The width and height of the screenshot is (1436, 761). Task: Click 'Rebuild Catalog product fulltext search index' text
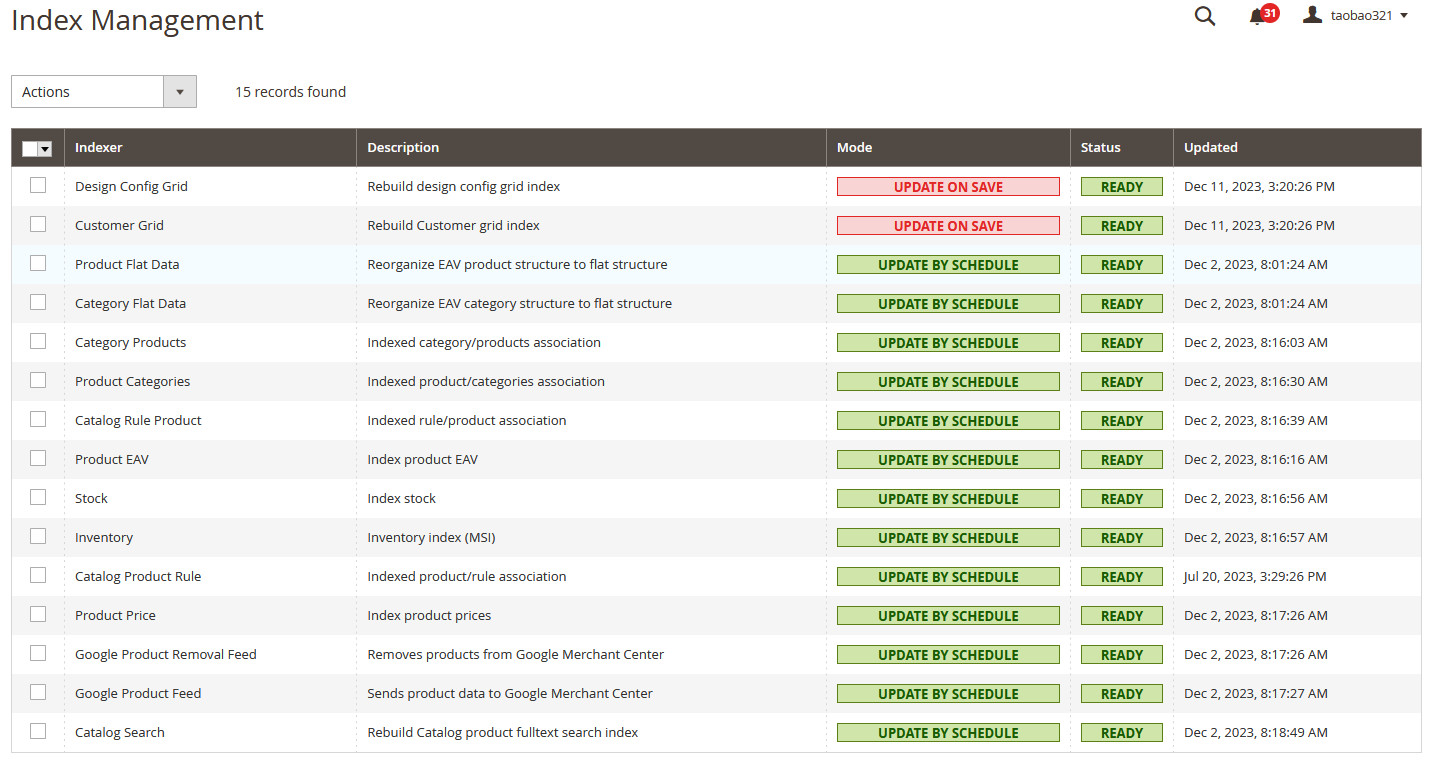[x=503, y=732]
